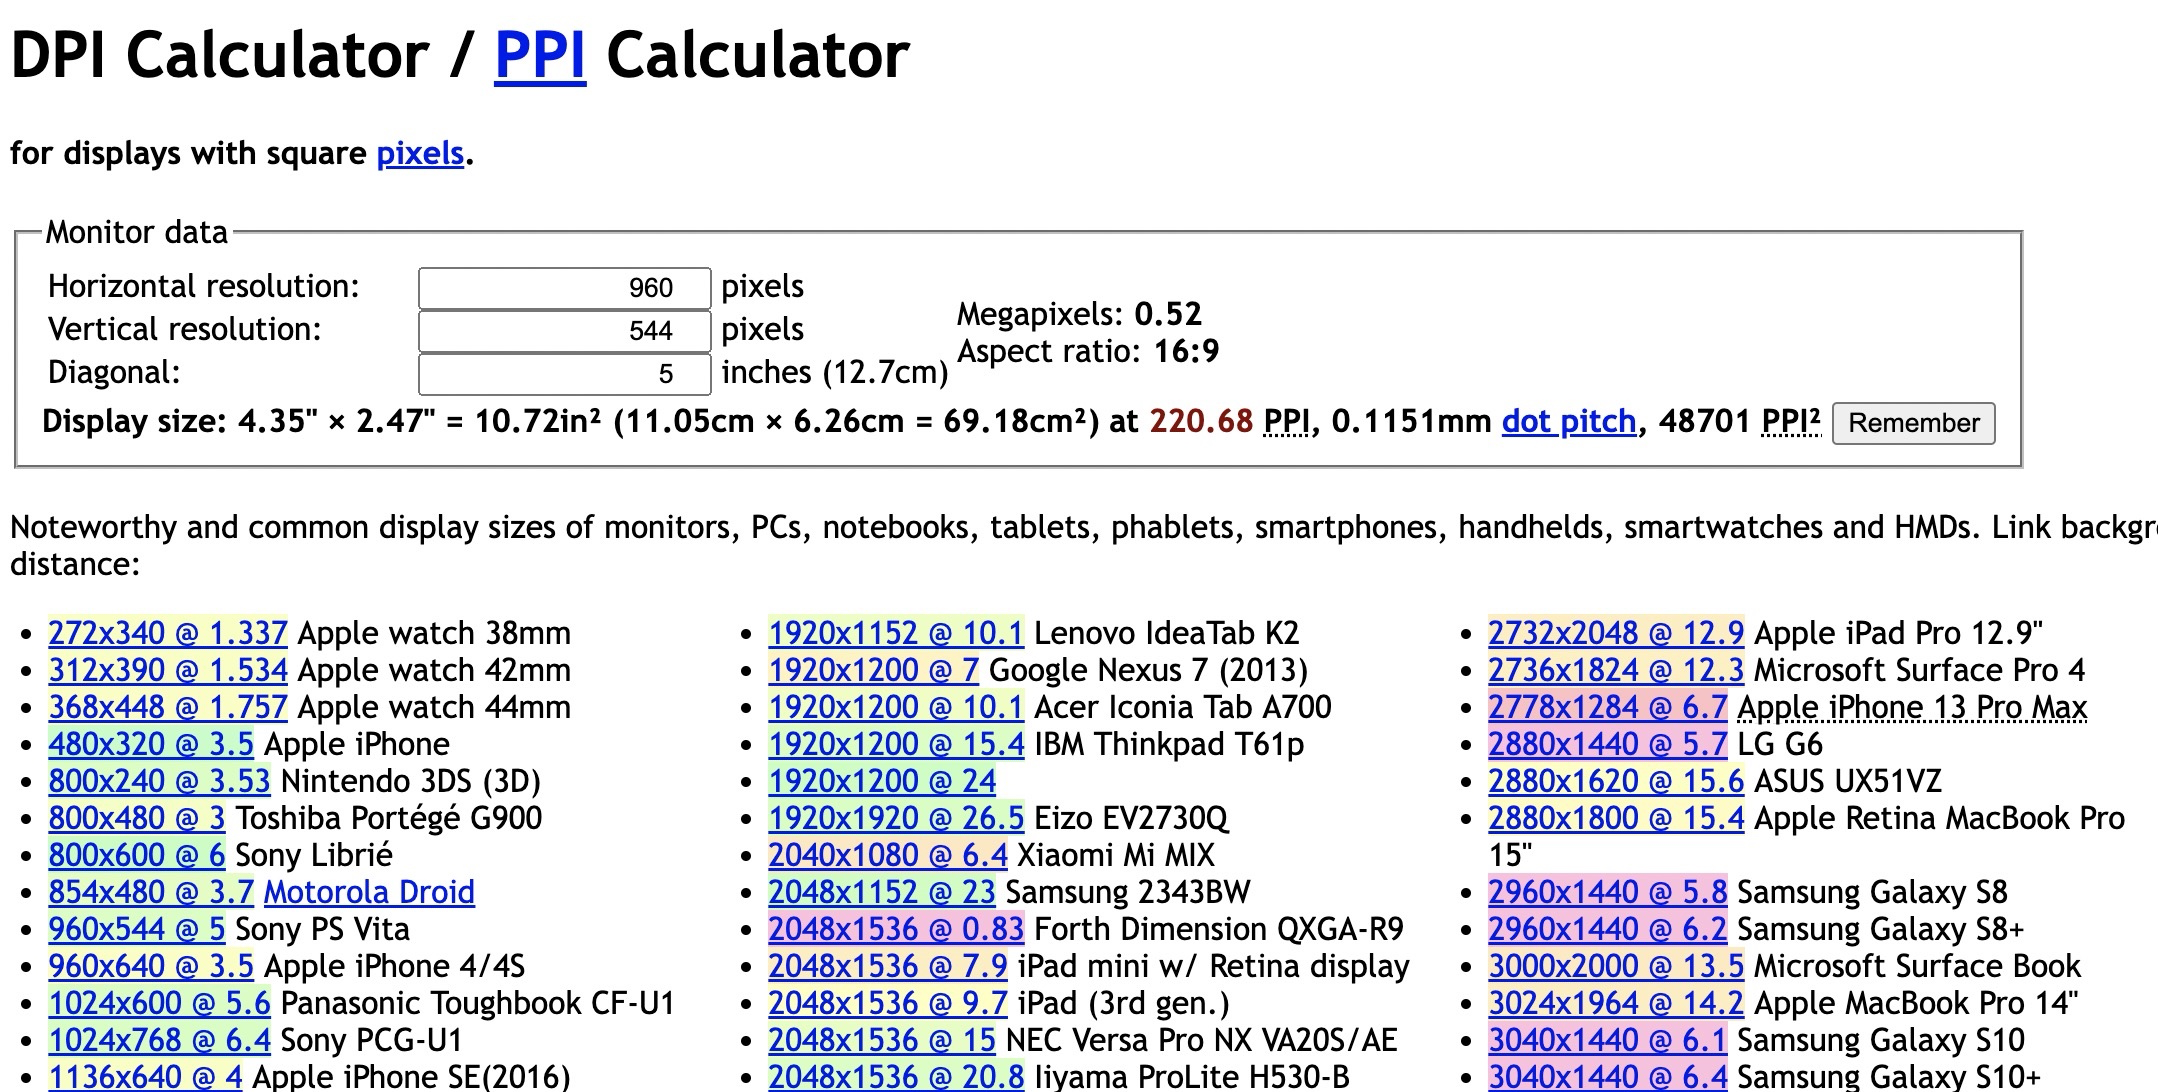Follow the pixels hyperlink

click(420, 154)
